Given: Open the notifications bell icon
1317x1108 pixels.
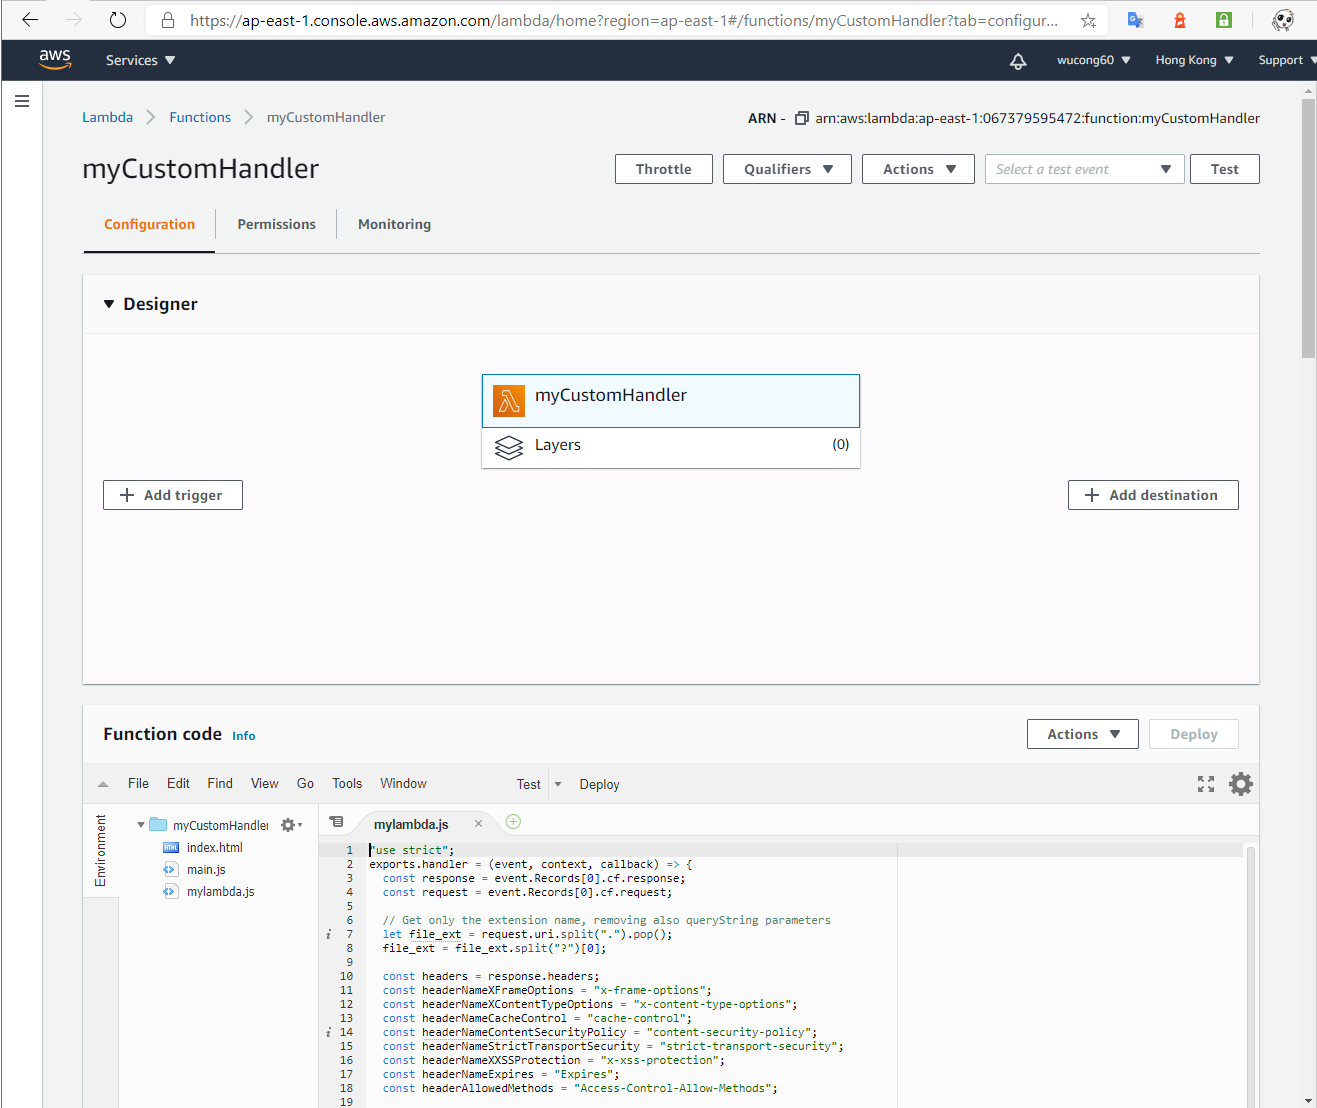Looking at the screenshot, I should click(1018, 61).
